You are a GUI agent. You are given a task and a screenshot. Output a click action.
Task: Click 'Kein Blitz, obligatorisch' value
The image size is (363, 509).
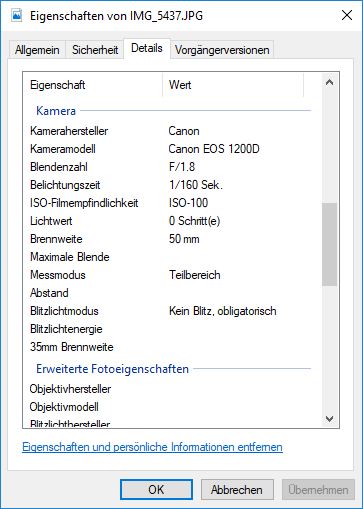click(223, 311)
